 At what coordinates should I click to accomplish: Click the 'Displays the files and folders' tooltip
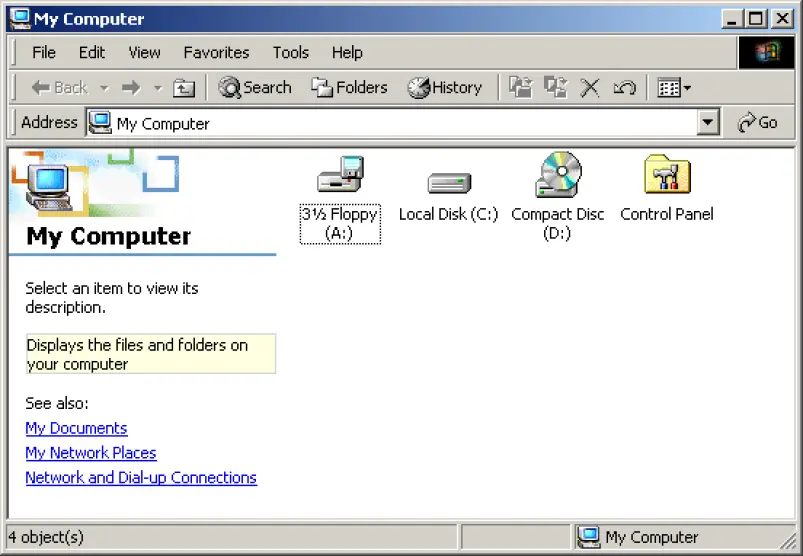click(151, 354)
